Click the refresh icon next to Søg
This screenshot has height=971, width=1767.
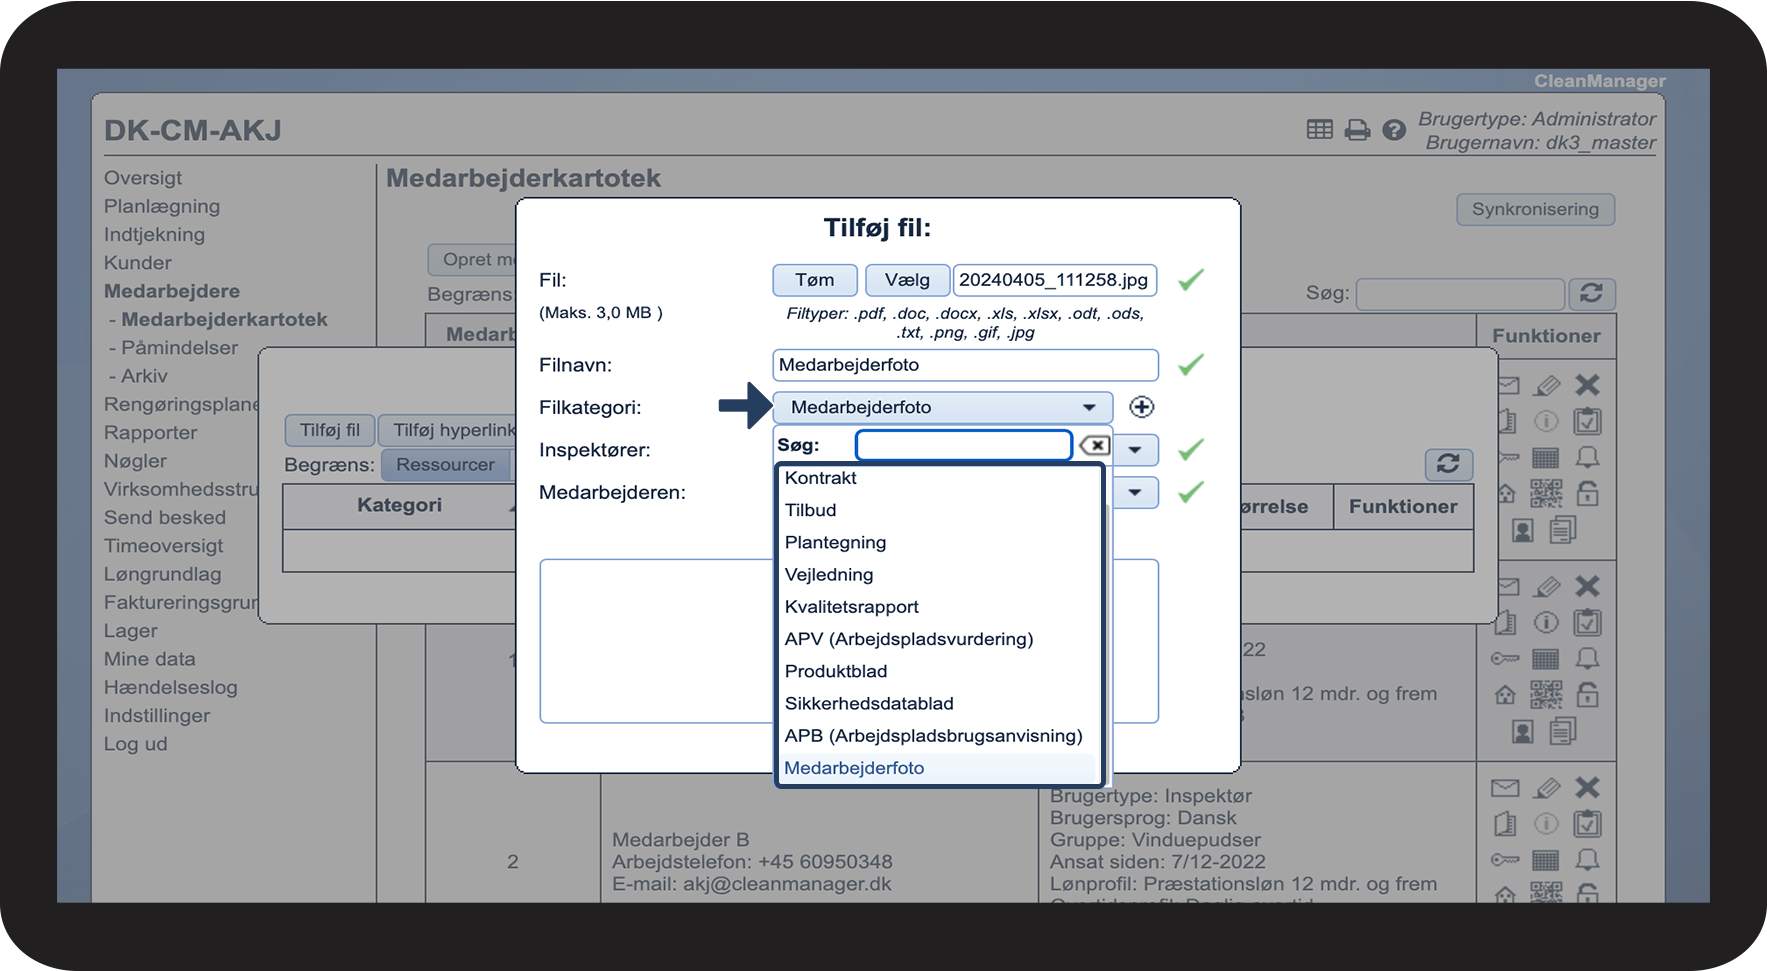pyautogui.click(x=1591, y=293)
